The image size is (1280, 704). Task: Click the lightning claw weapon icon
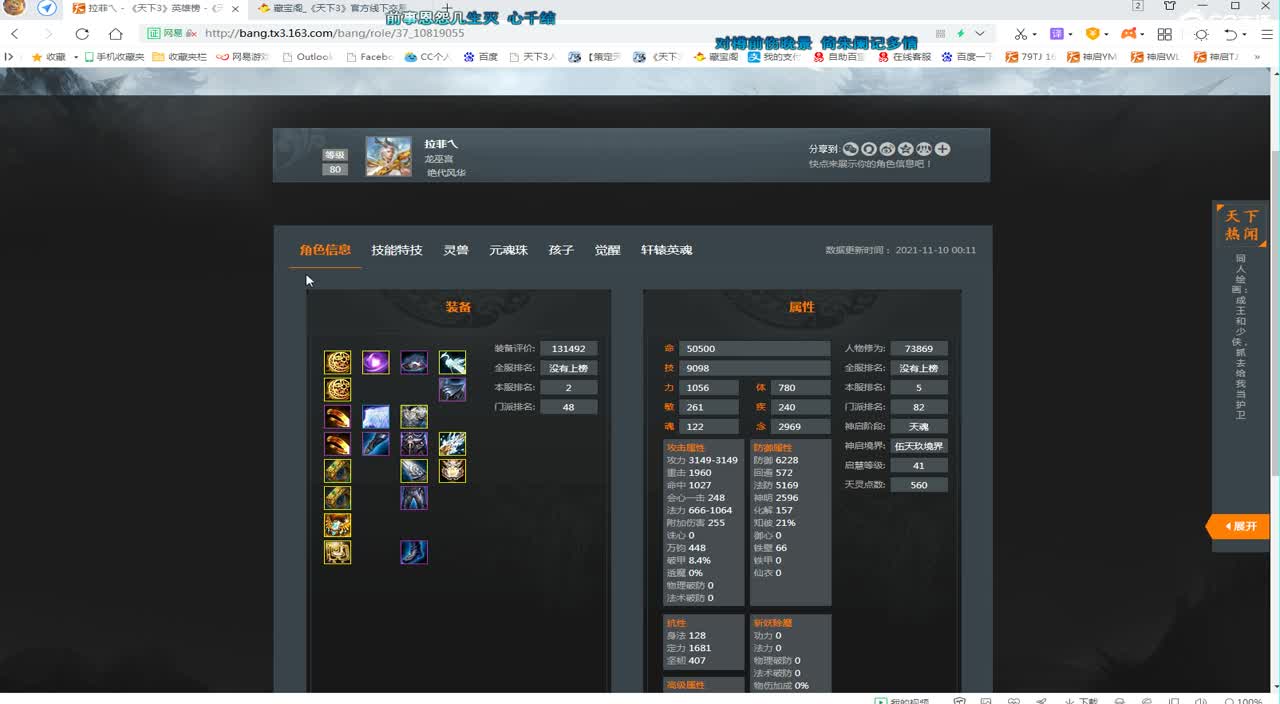pyautogui.click(x=452, y=443)
